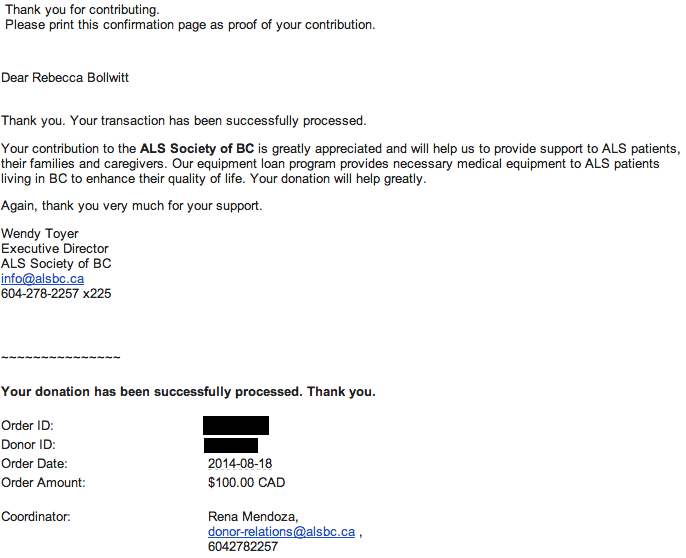Image resolution: width=686 pixels, height=558 pixels.
Task: Click the bold ALS Society of BC text
Action: 197,149
